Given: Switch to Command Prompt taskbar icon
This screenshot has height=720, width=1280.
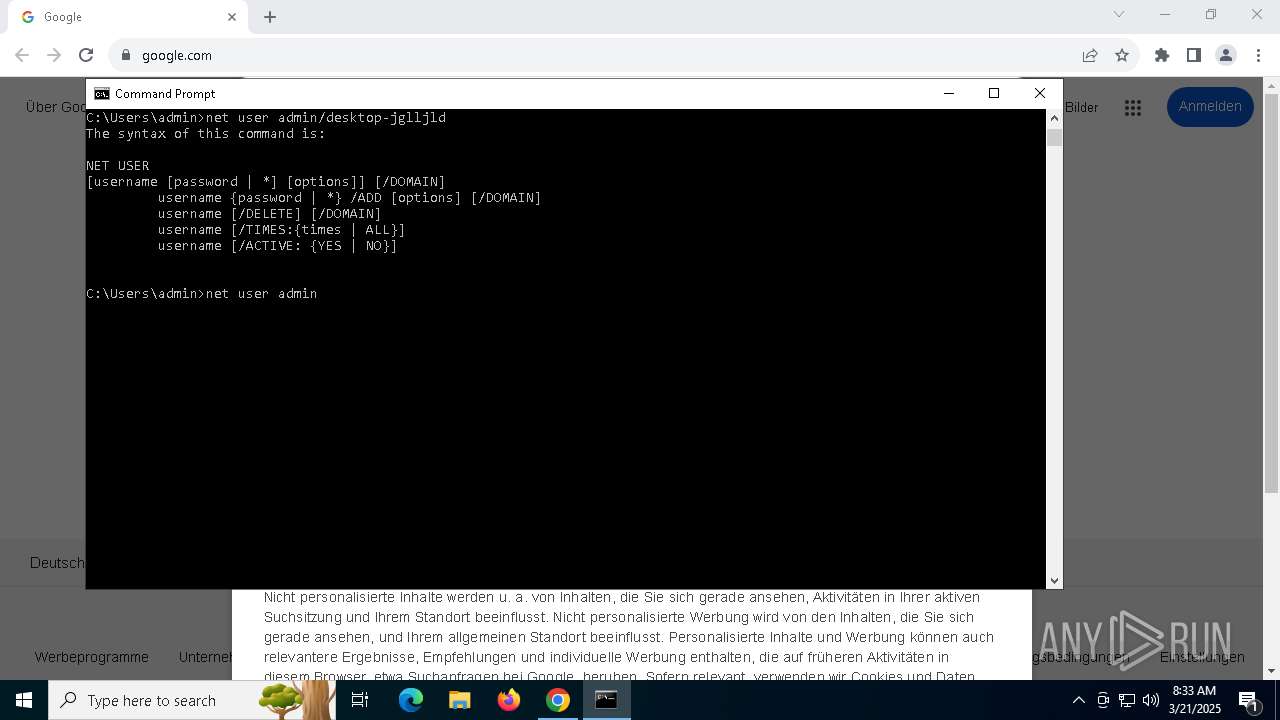Looking at the screenshot, I should [x=607, y=700].
